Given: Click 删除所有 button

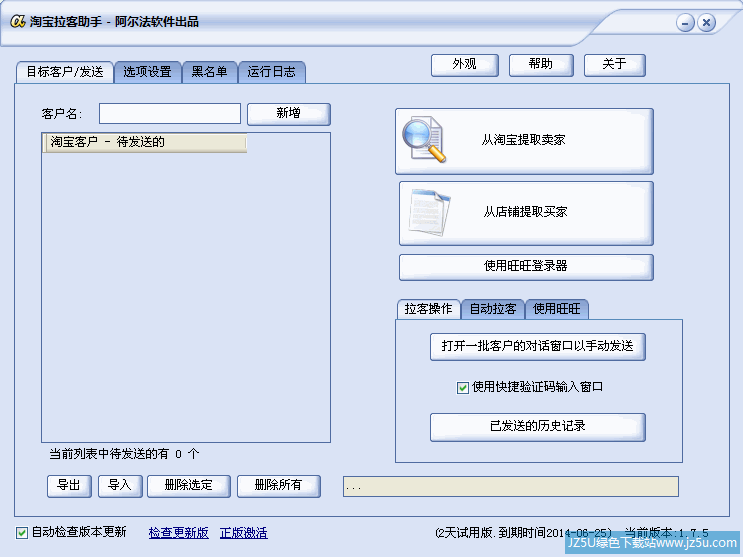Looking at the screenshot, I should 279,486.
